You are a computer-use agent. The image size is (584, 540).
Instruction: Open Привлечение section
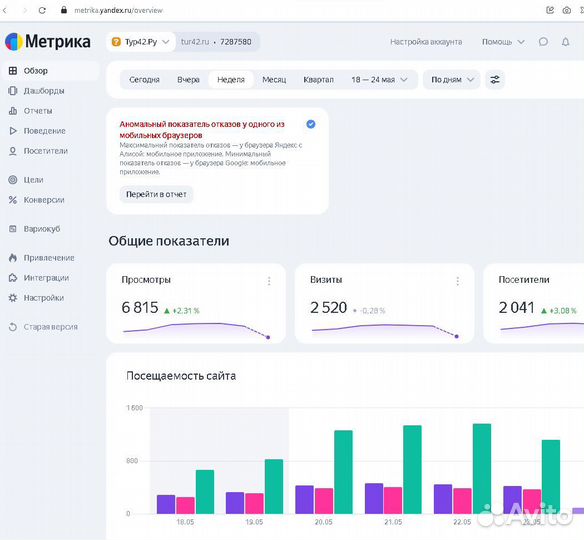pyautogui.click(x=49, y=258)
